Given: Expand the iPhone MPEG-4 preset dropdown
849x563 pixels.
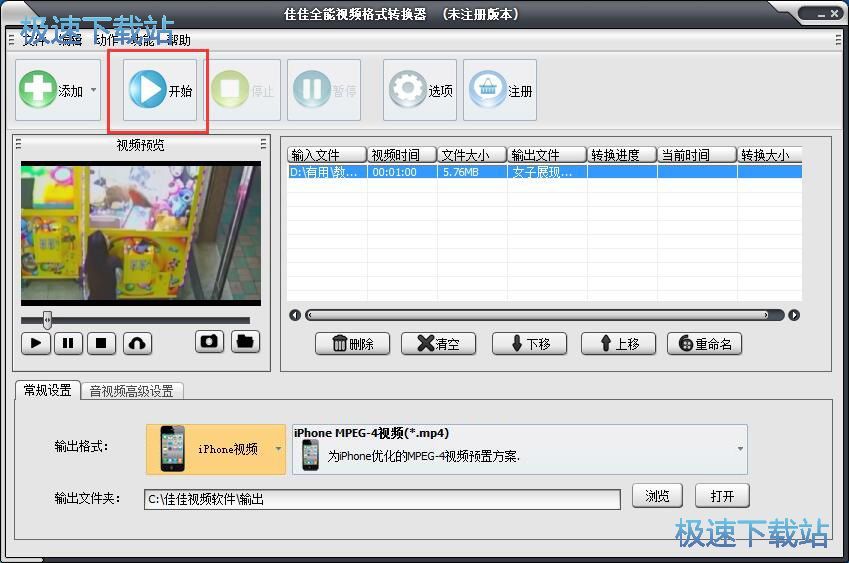Looking at the screenshot, I should click(740, 449).
